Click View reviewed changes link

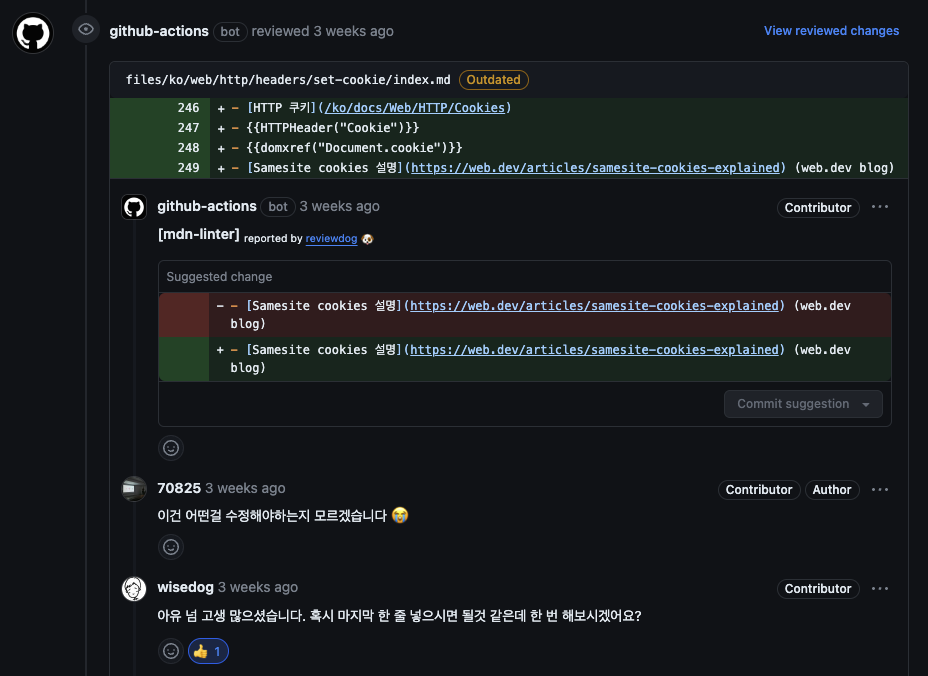[x=831, y=31]
